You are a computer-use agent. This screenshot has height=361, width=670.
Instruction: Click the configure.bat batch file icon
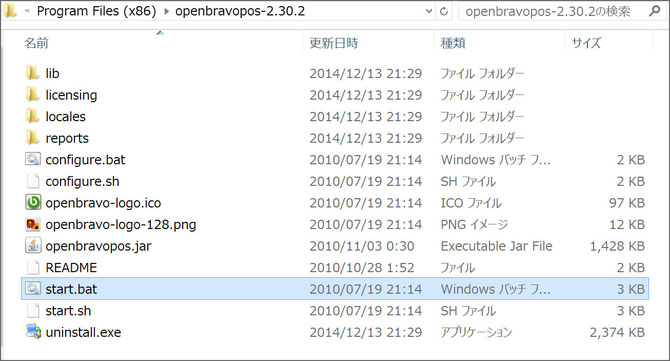[x=33, y=159]
